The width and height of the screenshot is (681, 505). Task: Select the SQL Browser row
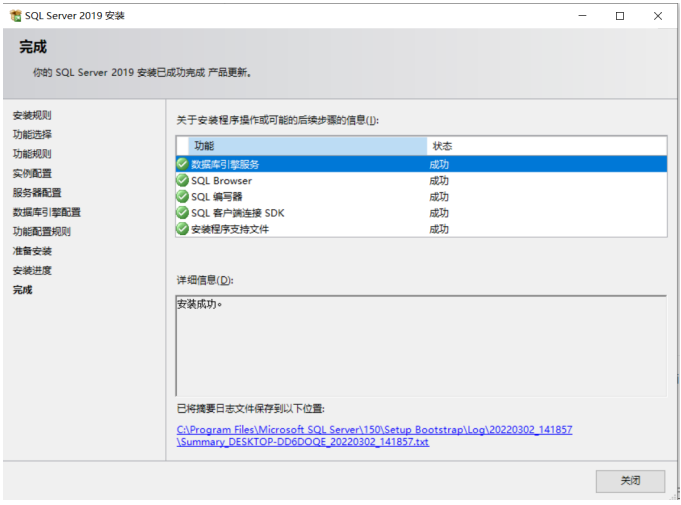[x=421, y=180]
